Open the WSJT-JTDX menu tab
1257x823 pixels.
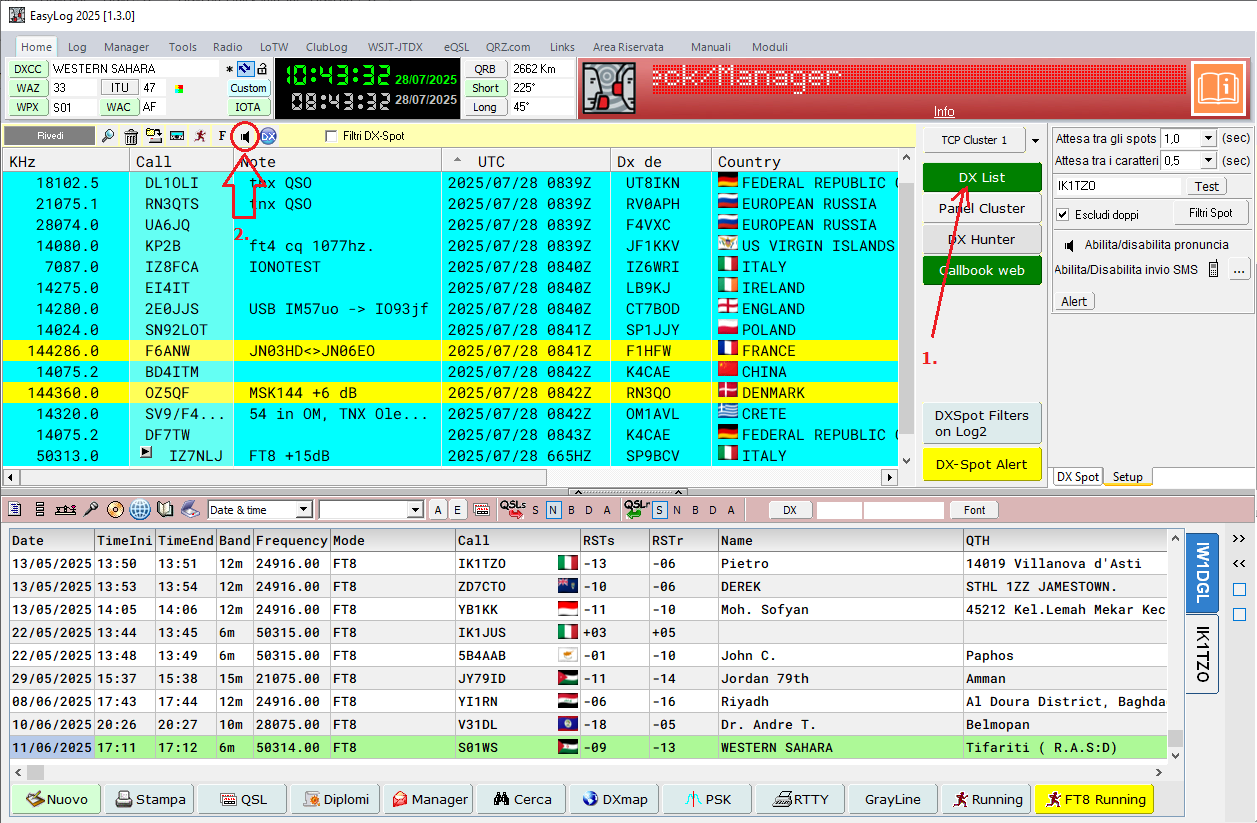[x=395, y=47]
